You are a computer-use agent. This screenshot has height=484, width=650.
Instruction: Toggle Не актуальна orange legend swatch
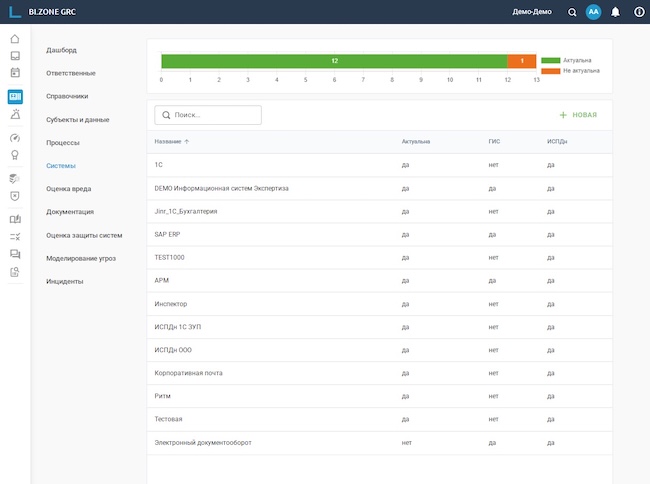point(551,71)
